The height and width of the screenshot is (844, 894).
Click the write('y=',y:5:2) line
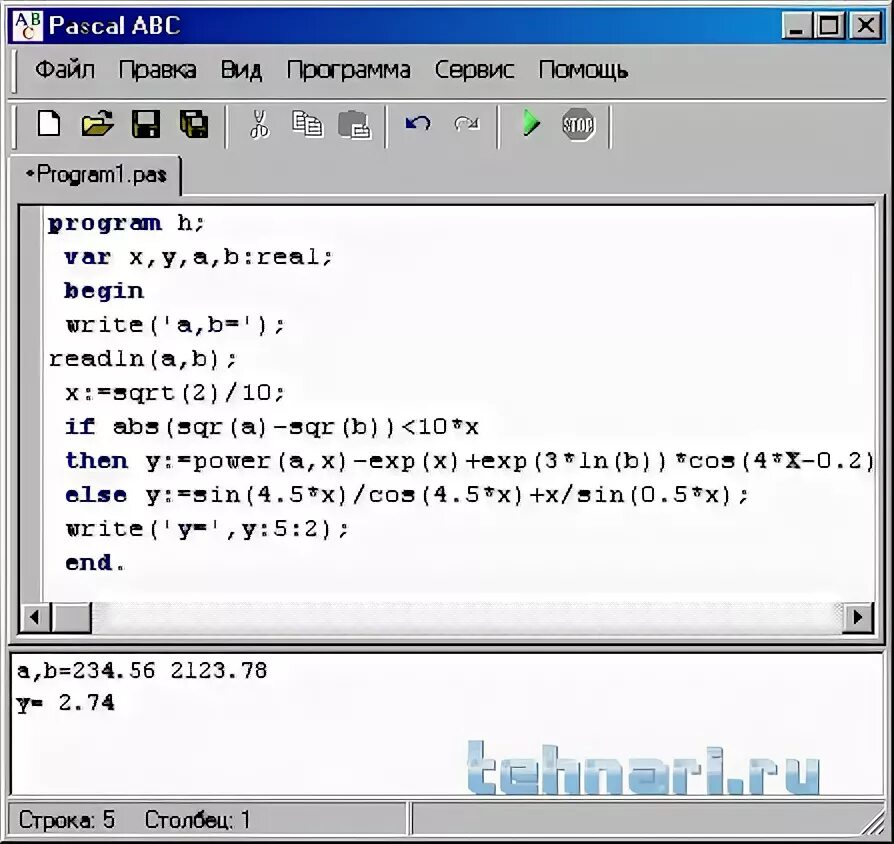[206, 529]
